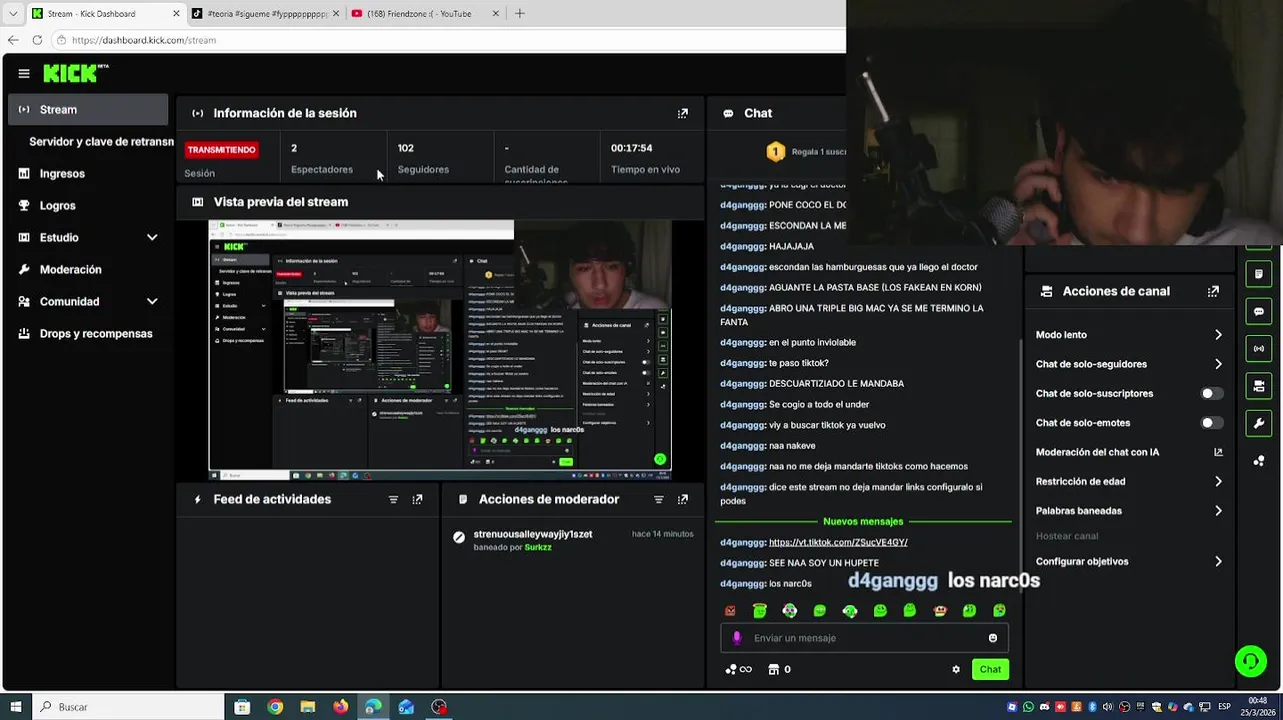Send message with the green Chat button

pos(990,670)
